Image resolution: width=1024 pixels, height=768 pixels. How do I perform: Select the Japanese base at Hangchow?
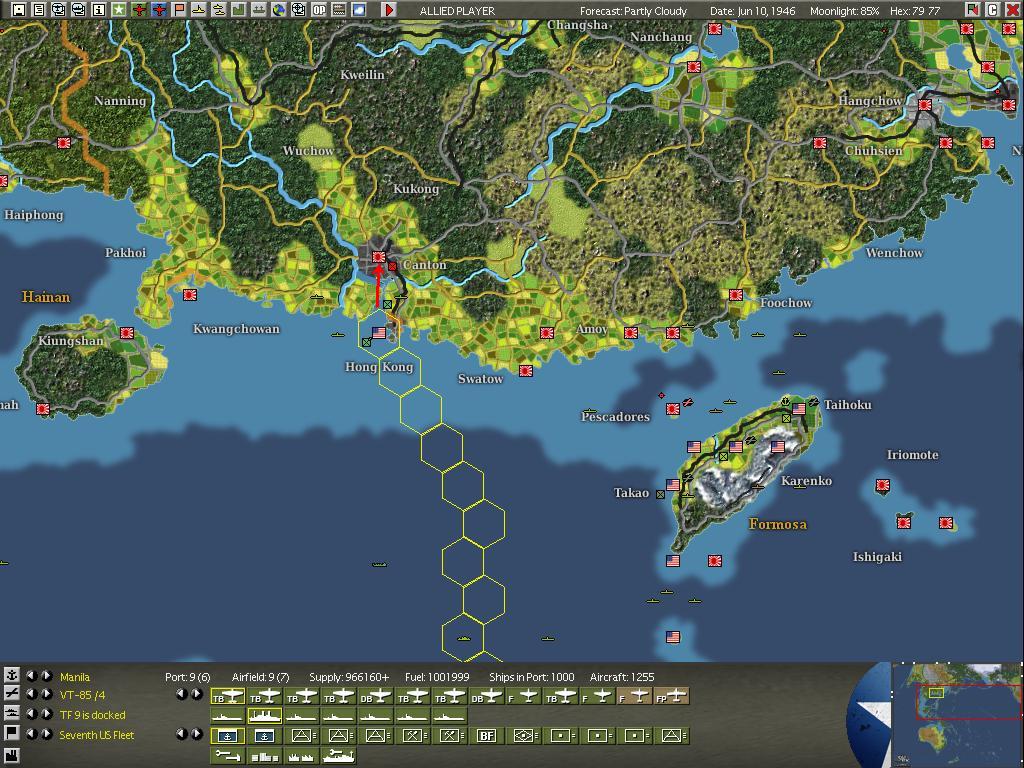click(925, 104)
